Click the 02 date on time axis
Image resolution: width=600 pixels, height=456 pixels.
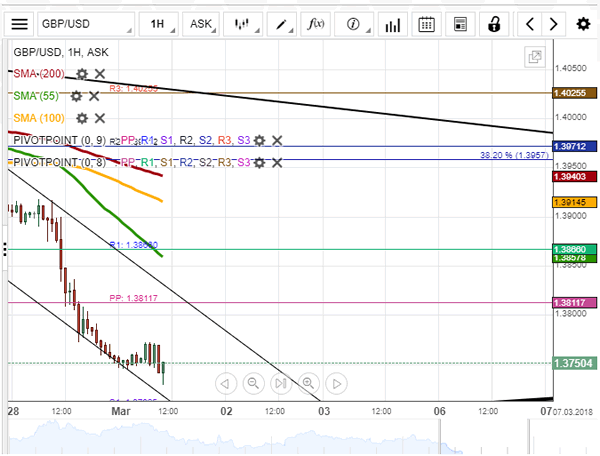(226, 411)
